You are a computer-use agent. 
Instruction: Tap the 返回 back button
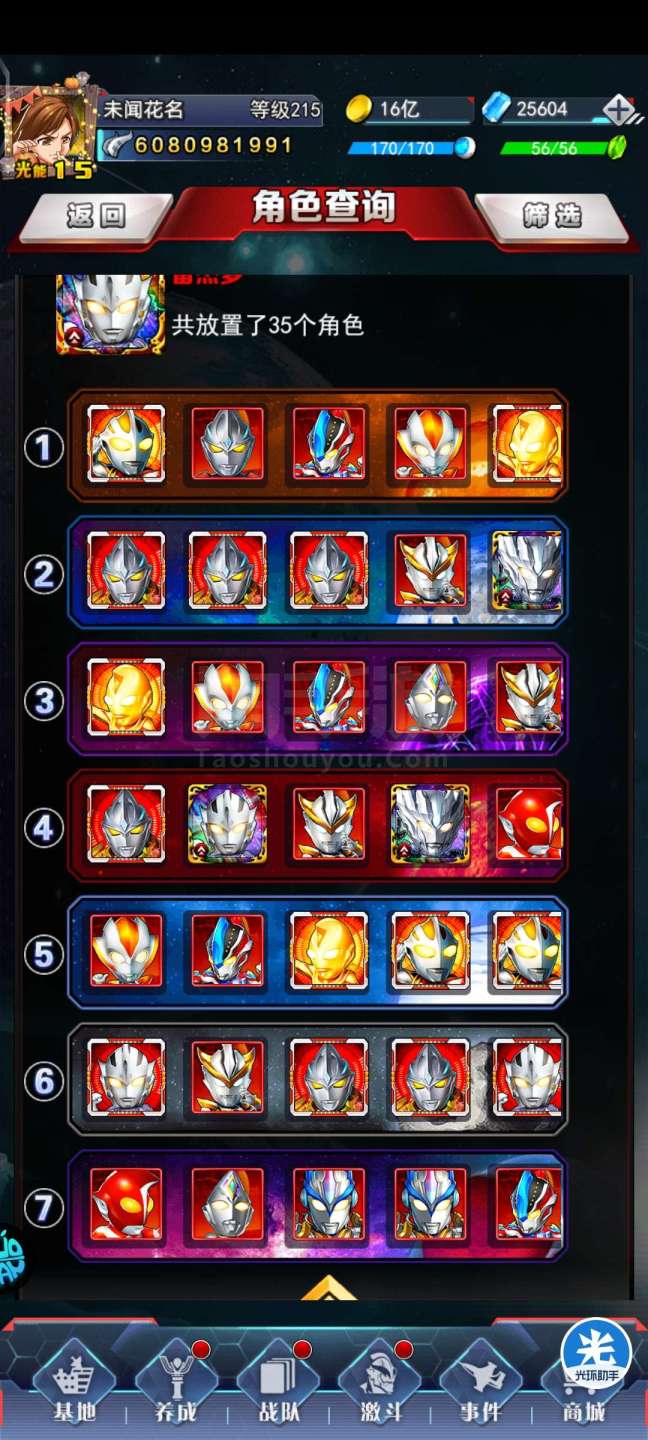[x=96, y=217]
